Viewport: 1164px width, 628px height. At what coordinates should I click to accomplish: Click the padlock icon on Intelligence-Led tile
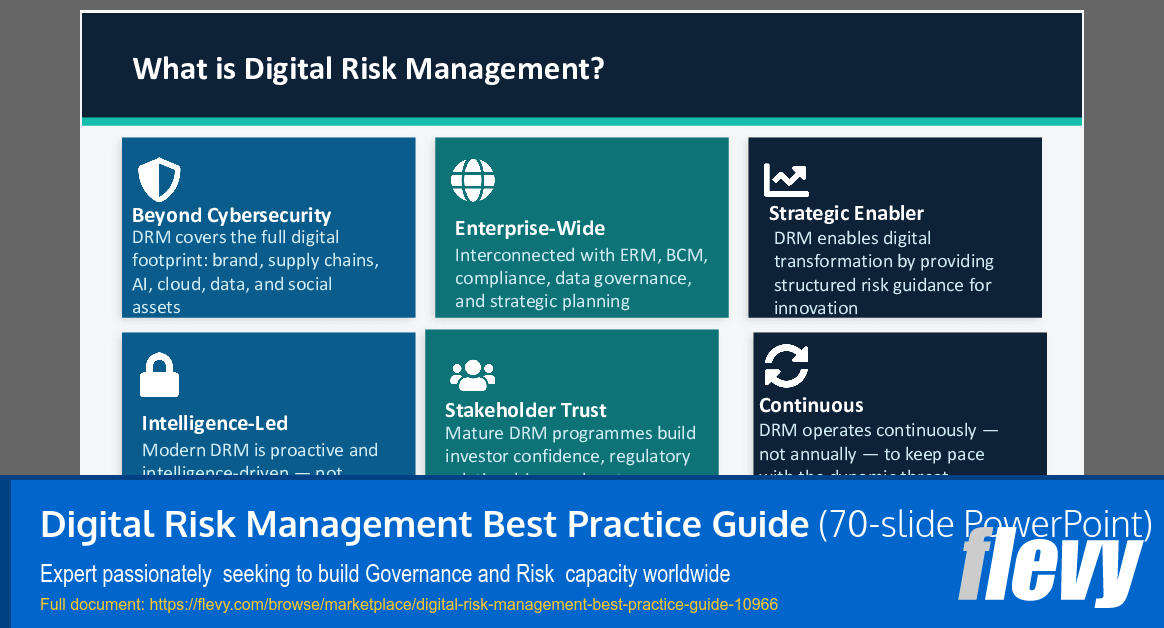tap(161, 374)
